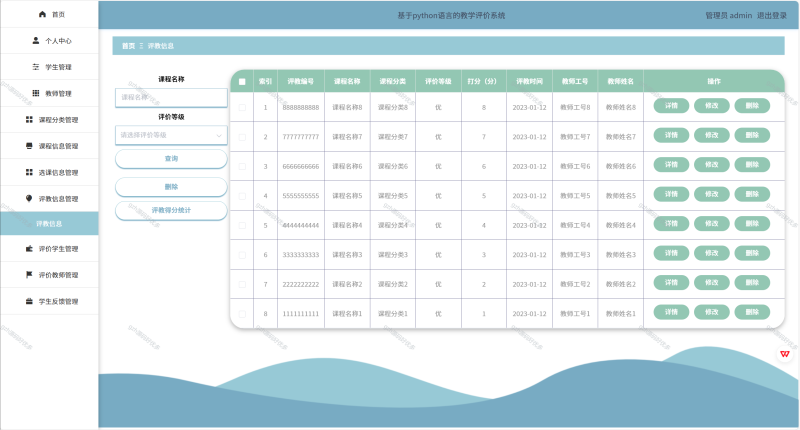The image size is (800, 430).
Task: View 详情 for 课程名称3 row
Action: 671,253
